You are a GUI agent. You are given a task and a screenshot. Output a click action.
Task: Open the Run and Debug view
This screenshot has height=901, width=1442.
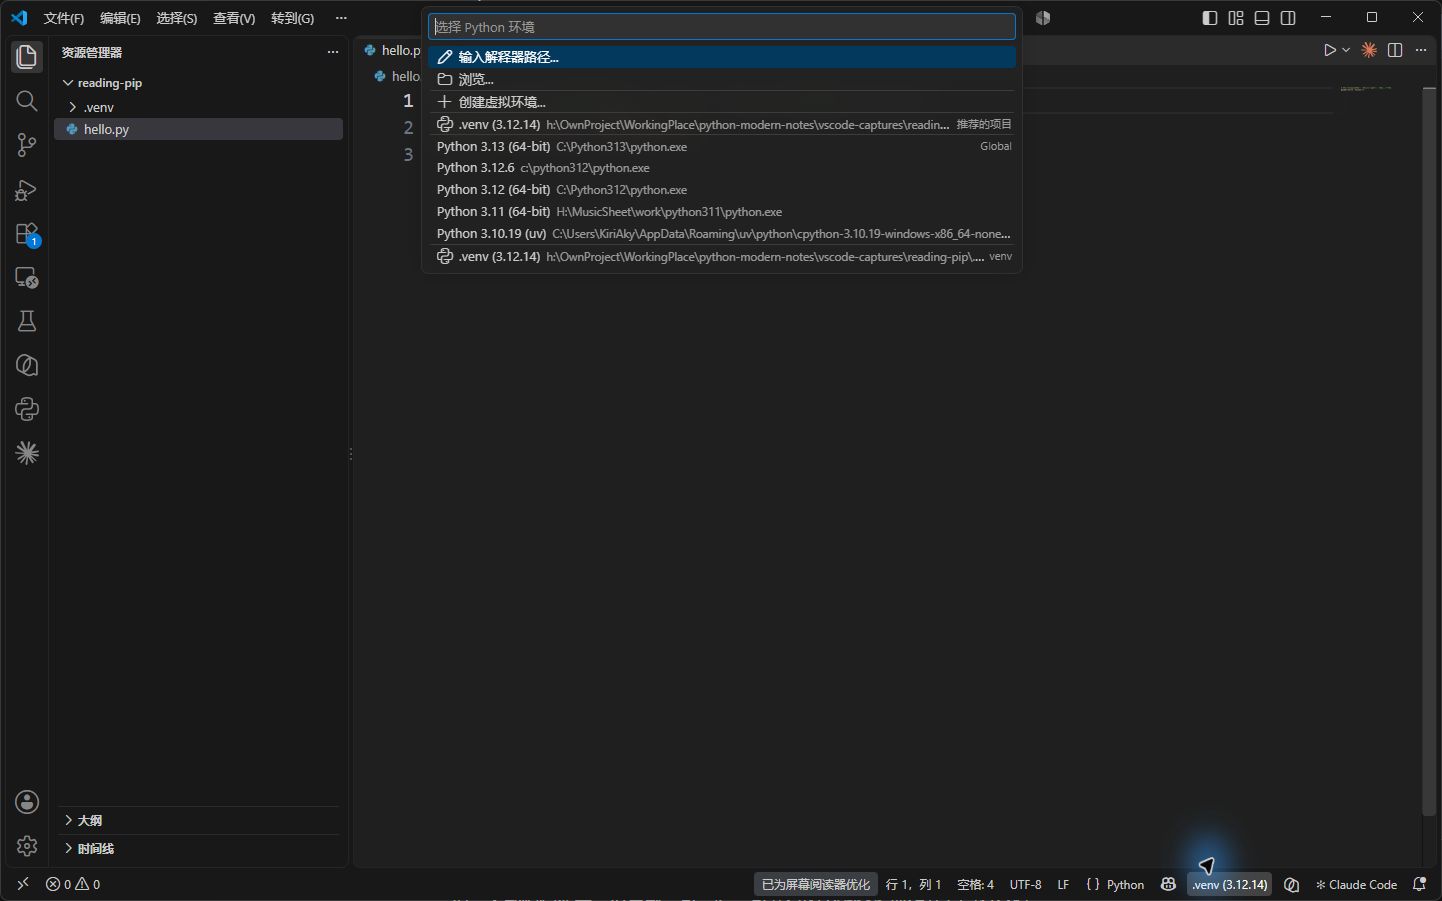[27, 189]
